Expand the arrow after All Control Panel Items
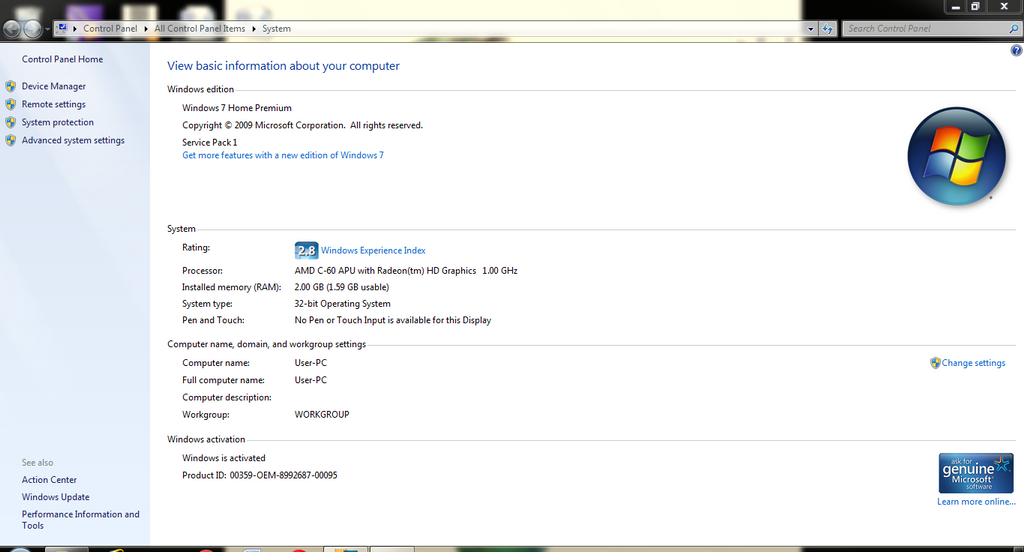This screenshot has height=552, width=1024. coord(254,29)
